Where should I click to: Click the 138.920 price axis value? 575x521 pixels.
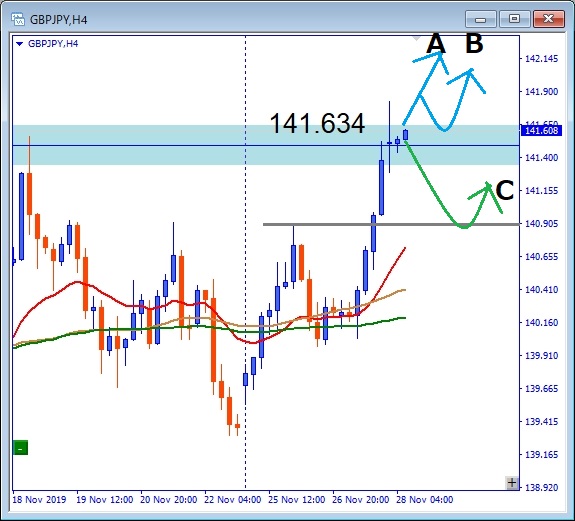click(x=541, y=488)
